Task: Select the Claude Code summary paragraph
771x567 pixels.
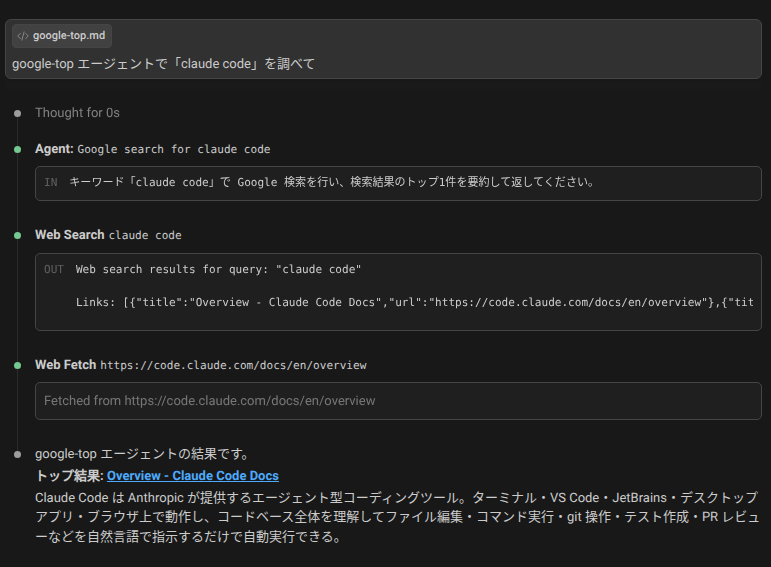Action: click(x=396, y=517)
